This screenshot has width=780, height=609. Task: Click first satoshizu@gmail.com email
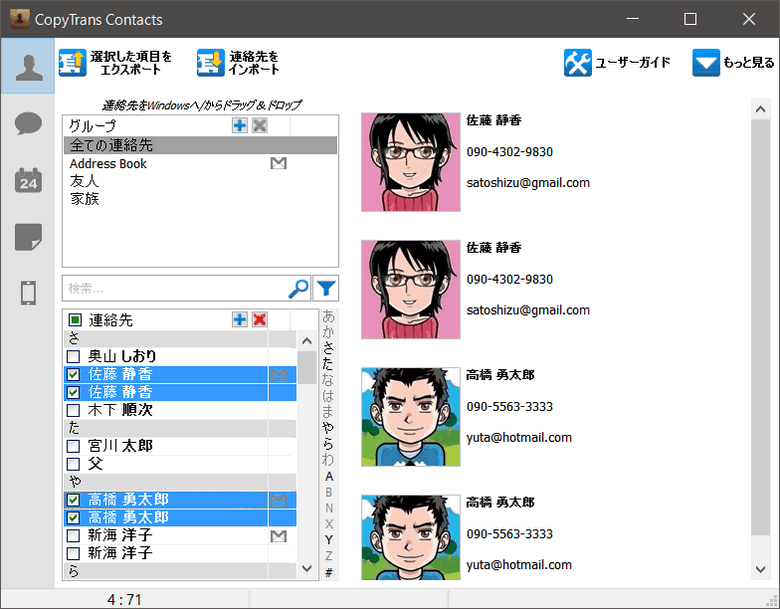[x=528, y=183]
